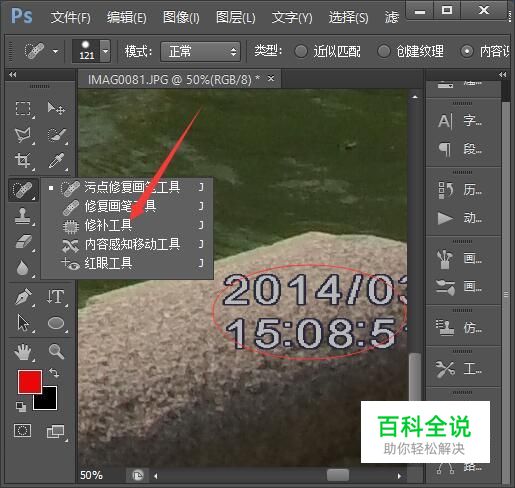
Task: Collapse the left tools panel
Action: tap(13, 74)
